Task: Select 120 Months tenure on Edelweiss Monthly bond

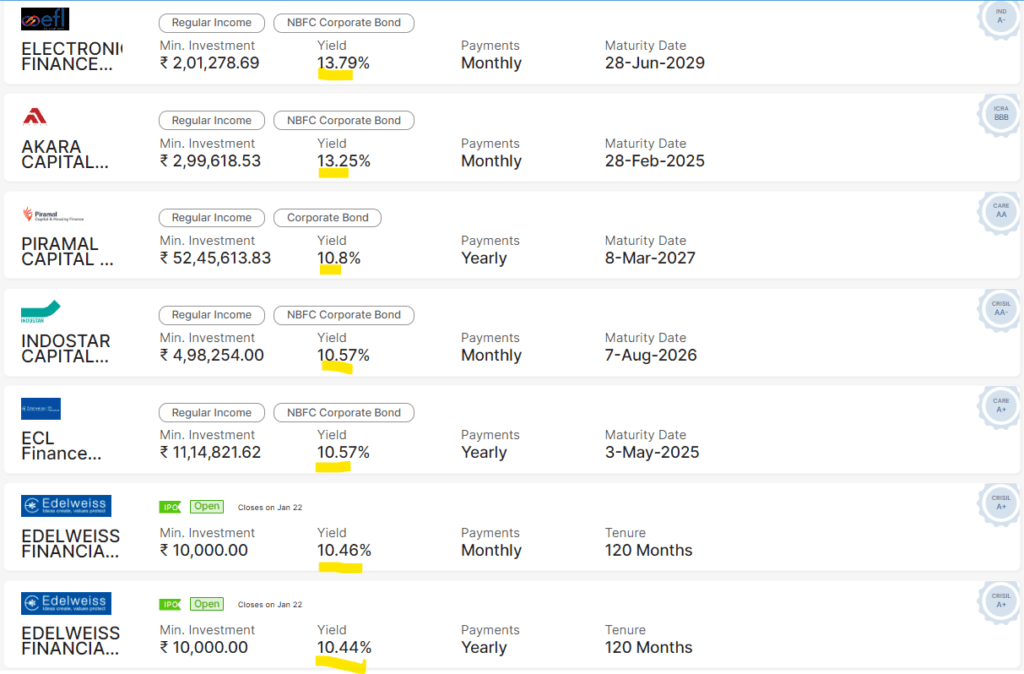Action: (648, 551)
